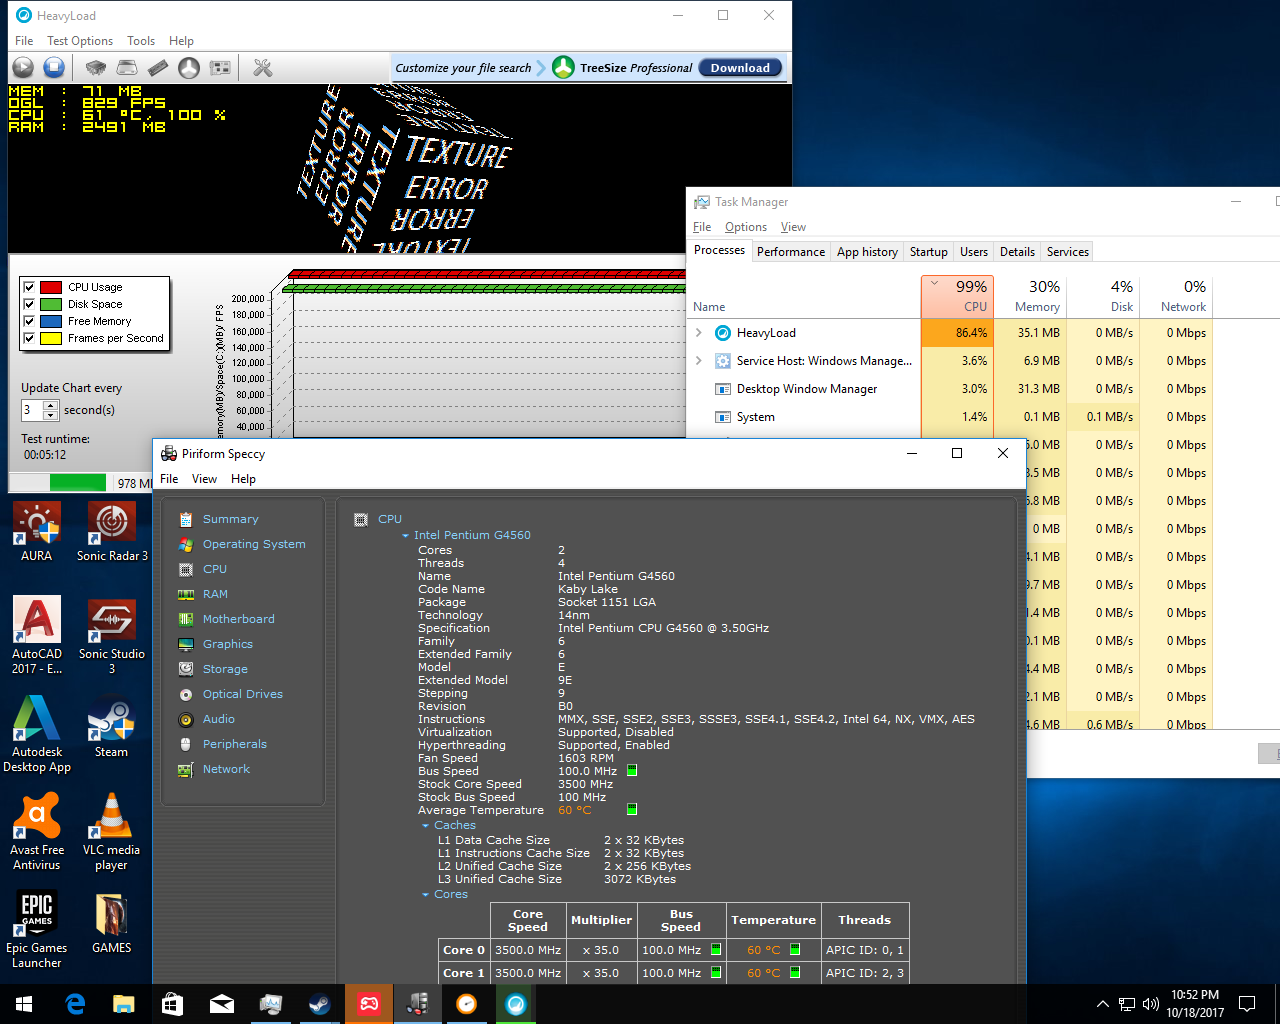Uncheck the CPU Usage checkbox in HeavyLoad
1280x1024 pixels.
click(x=29, y=287)
